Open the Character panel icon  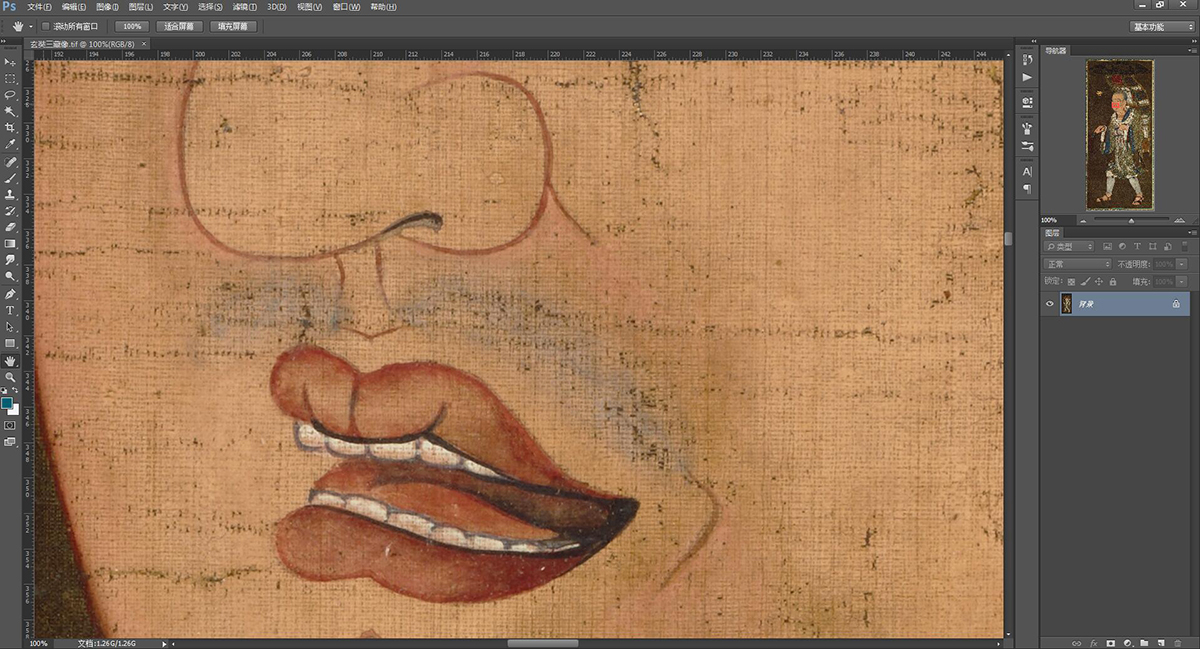click(1027, 172)
